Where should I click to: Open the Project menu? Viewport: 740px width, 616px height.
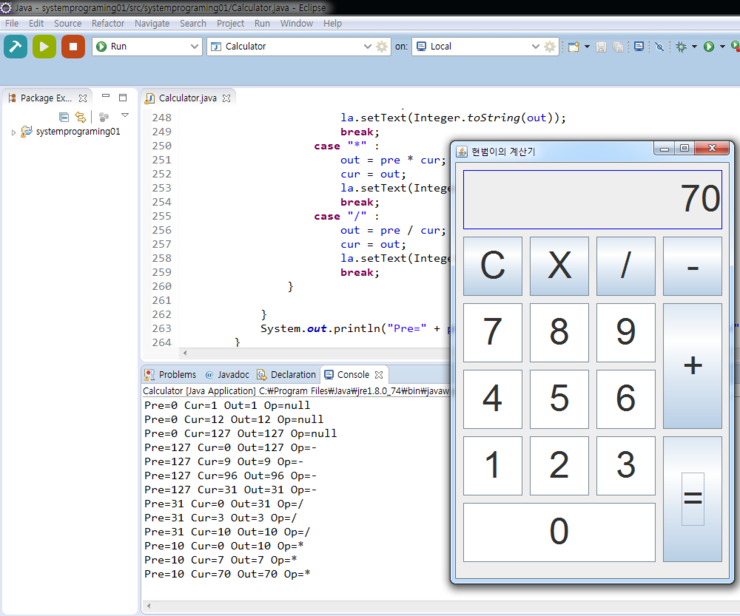(230, 23)
